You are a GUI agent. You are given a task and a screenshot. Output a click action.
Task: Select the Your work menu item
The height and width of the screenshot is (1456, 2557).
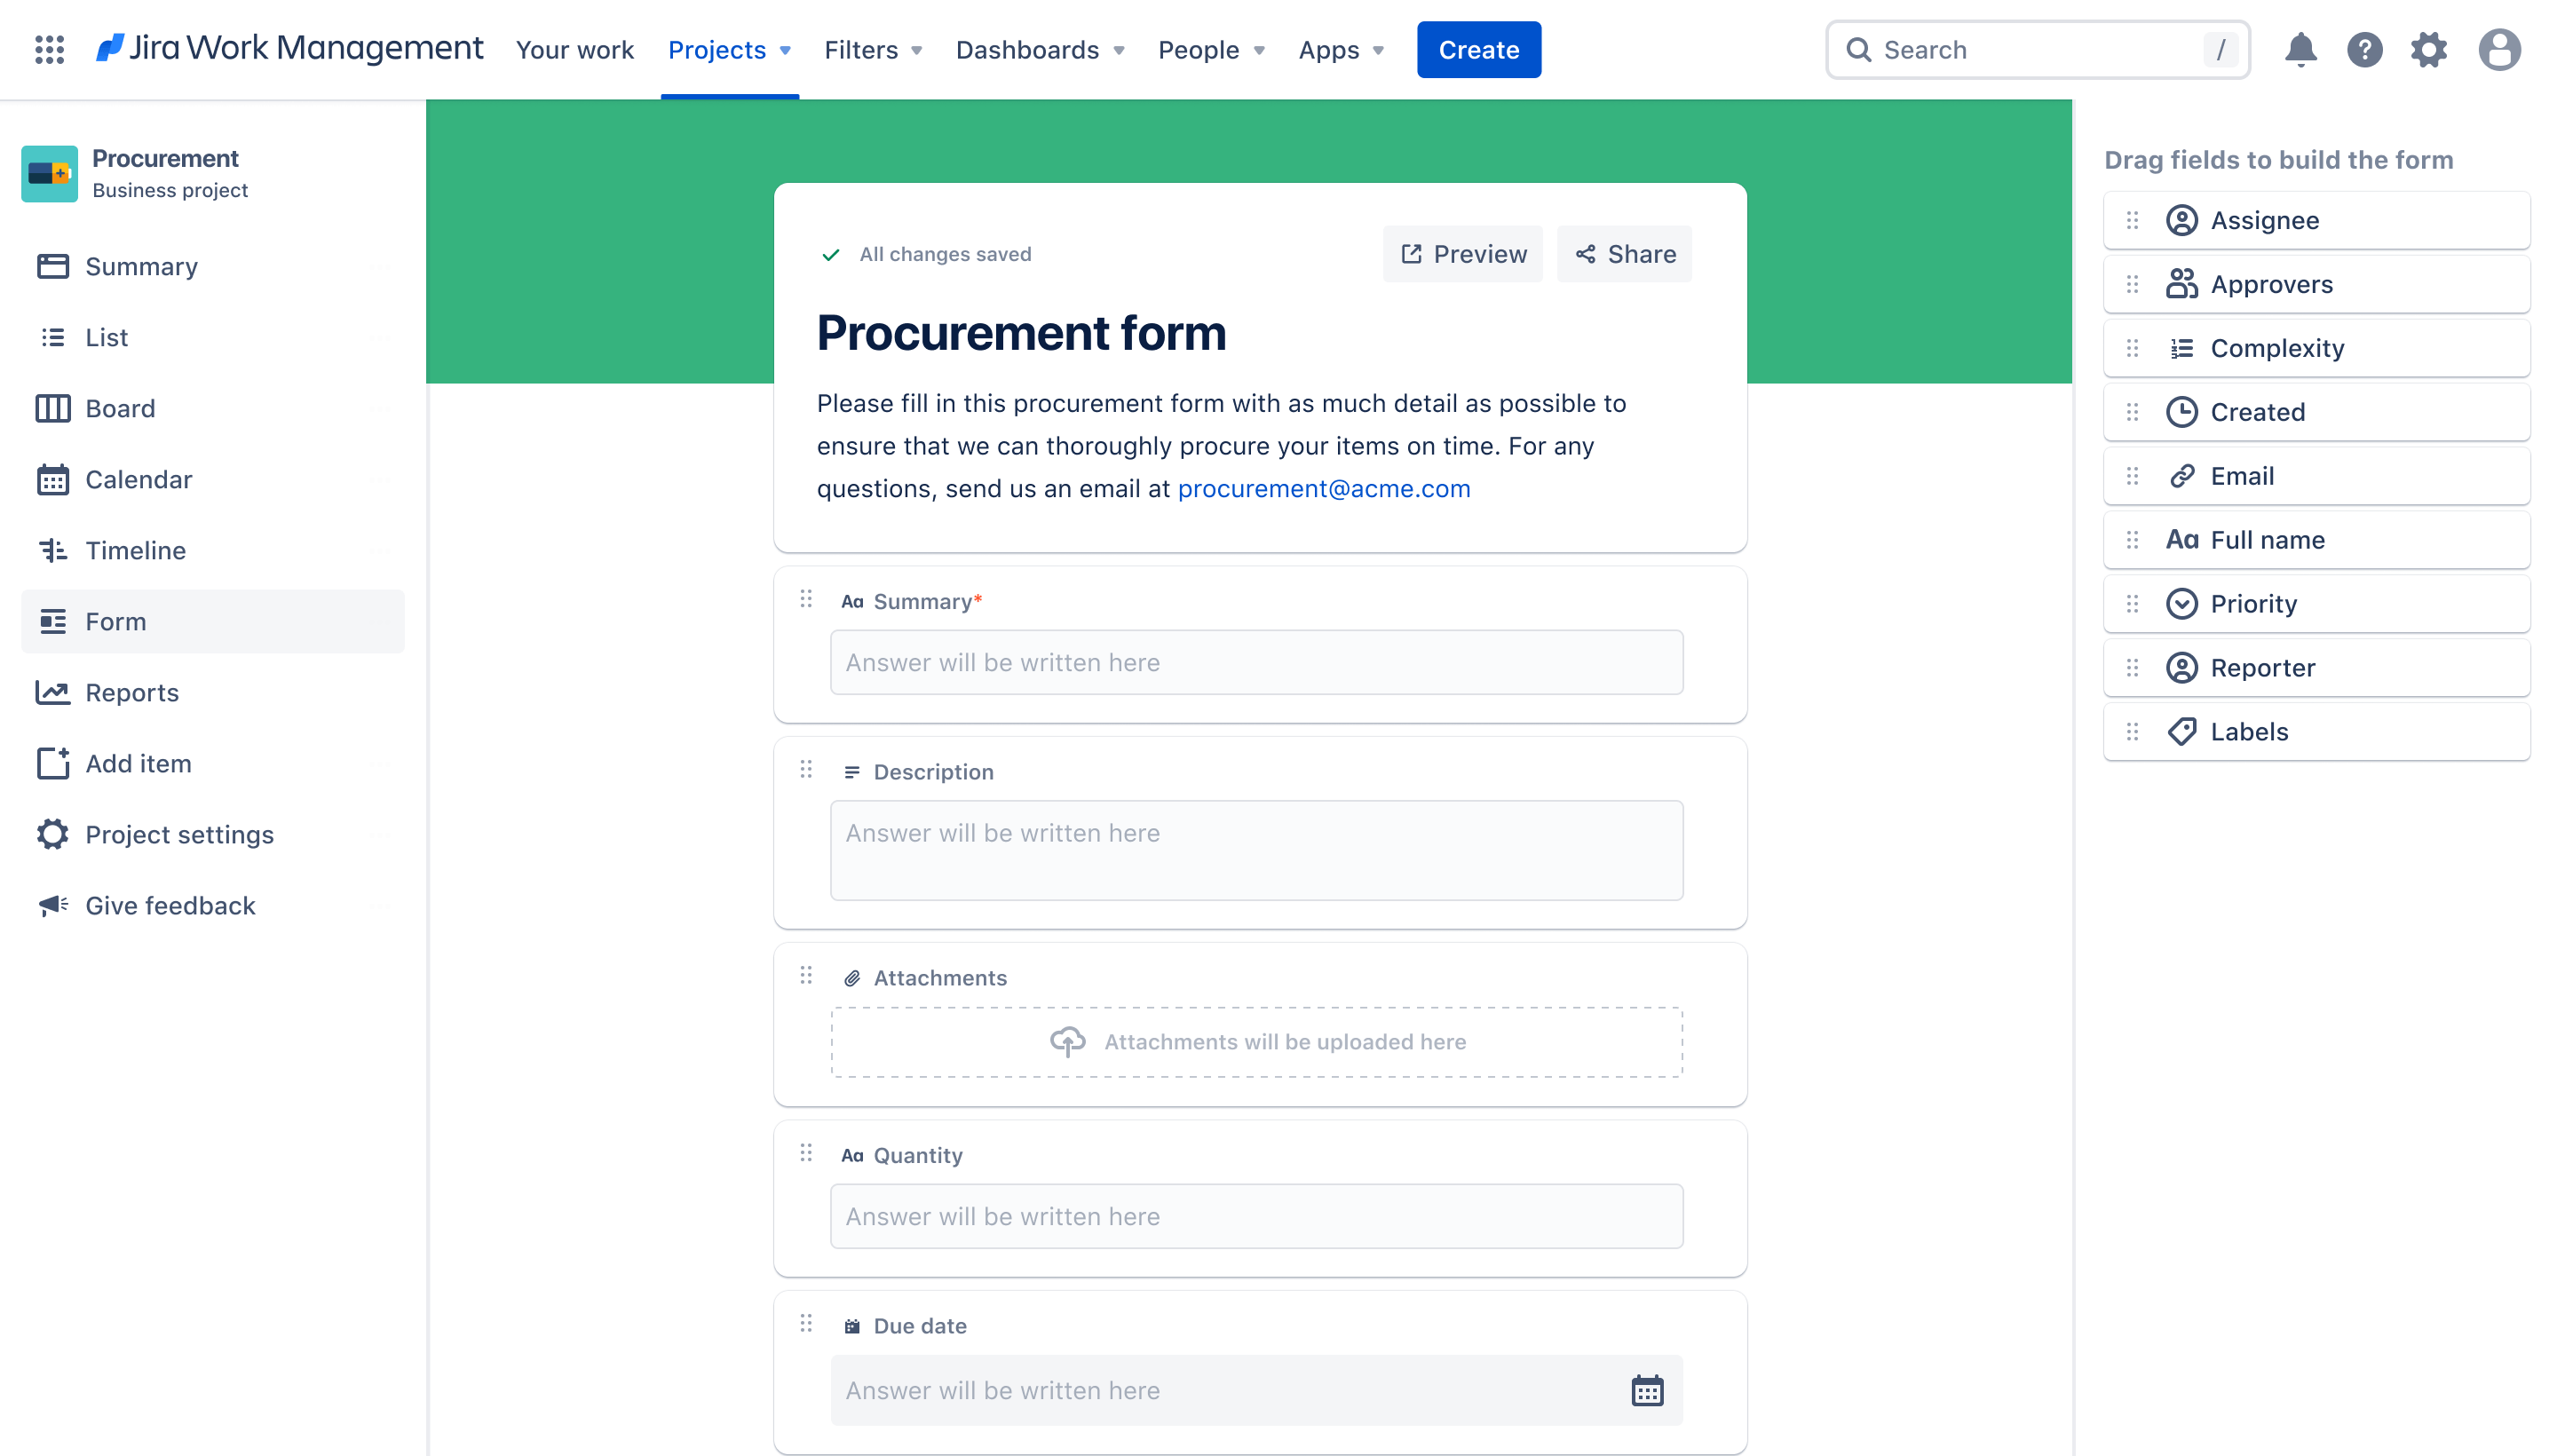coord(574,49)
